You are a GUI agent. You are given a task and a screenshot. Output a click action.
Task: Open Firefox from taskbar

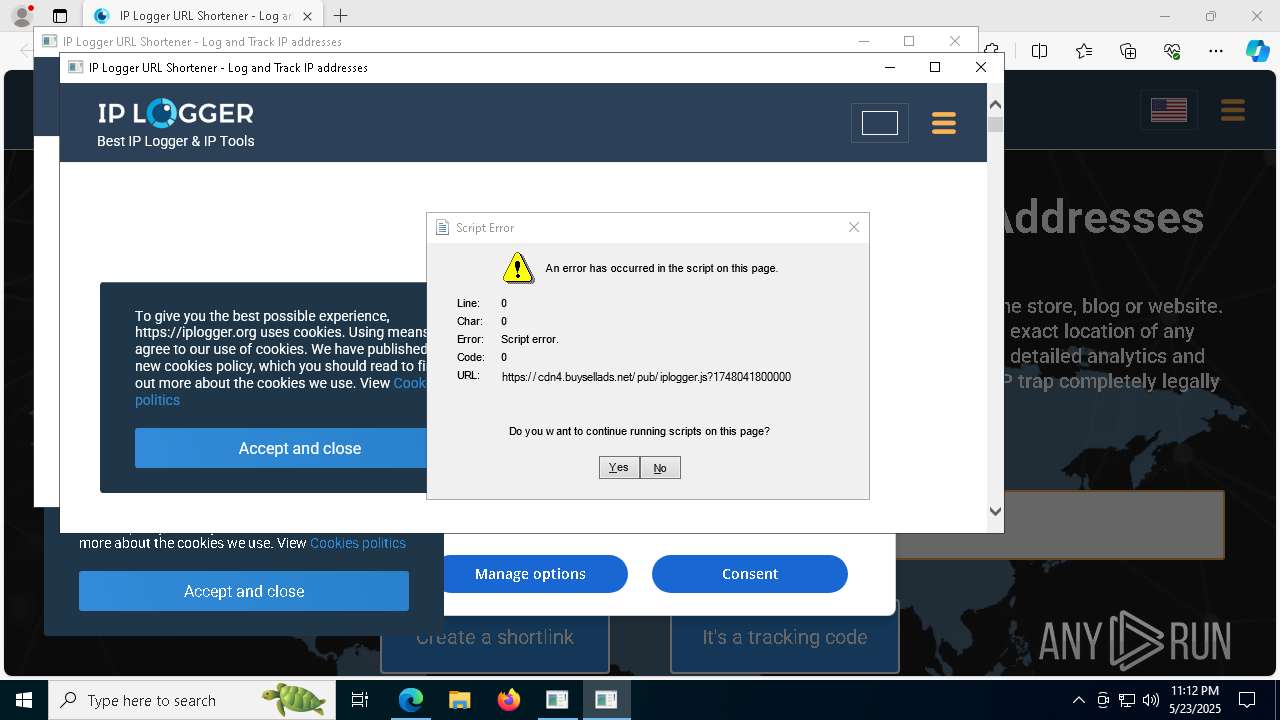pyautogui.click(x=509, y=700)
